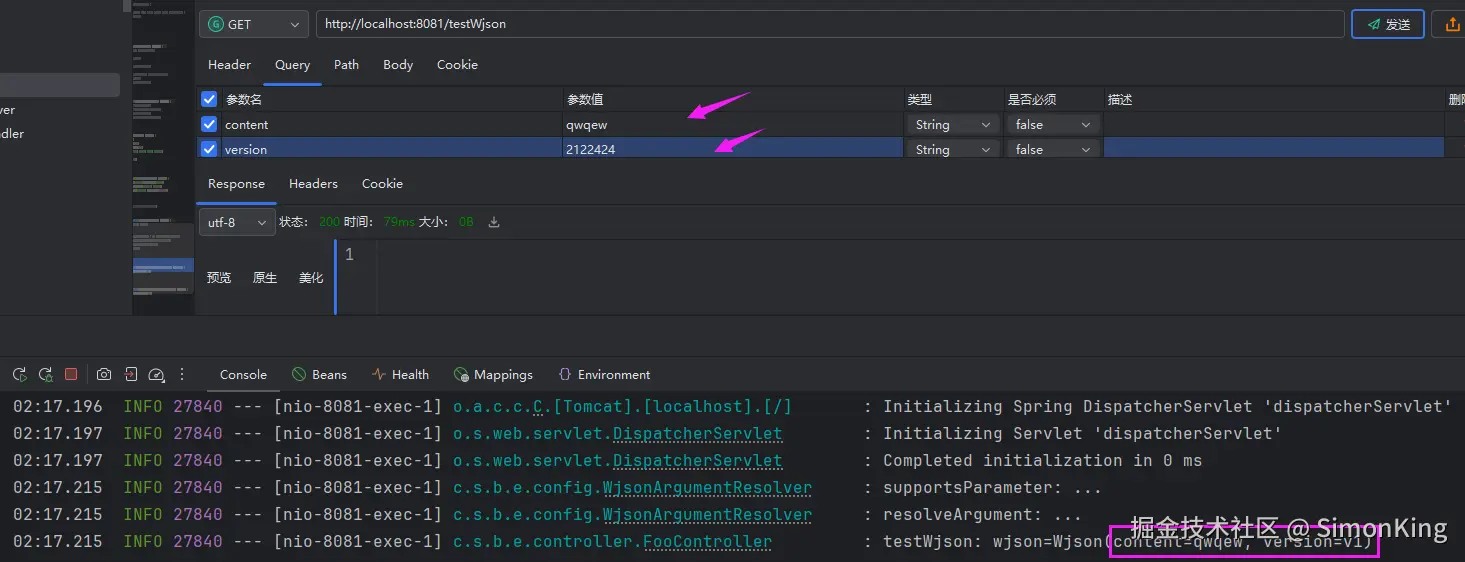This screenshot has height=562, width=1465.
Task: Click the camera thread dump icon
Action: click(104, 375)
